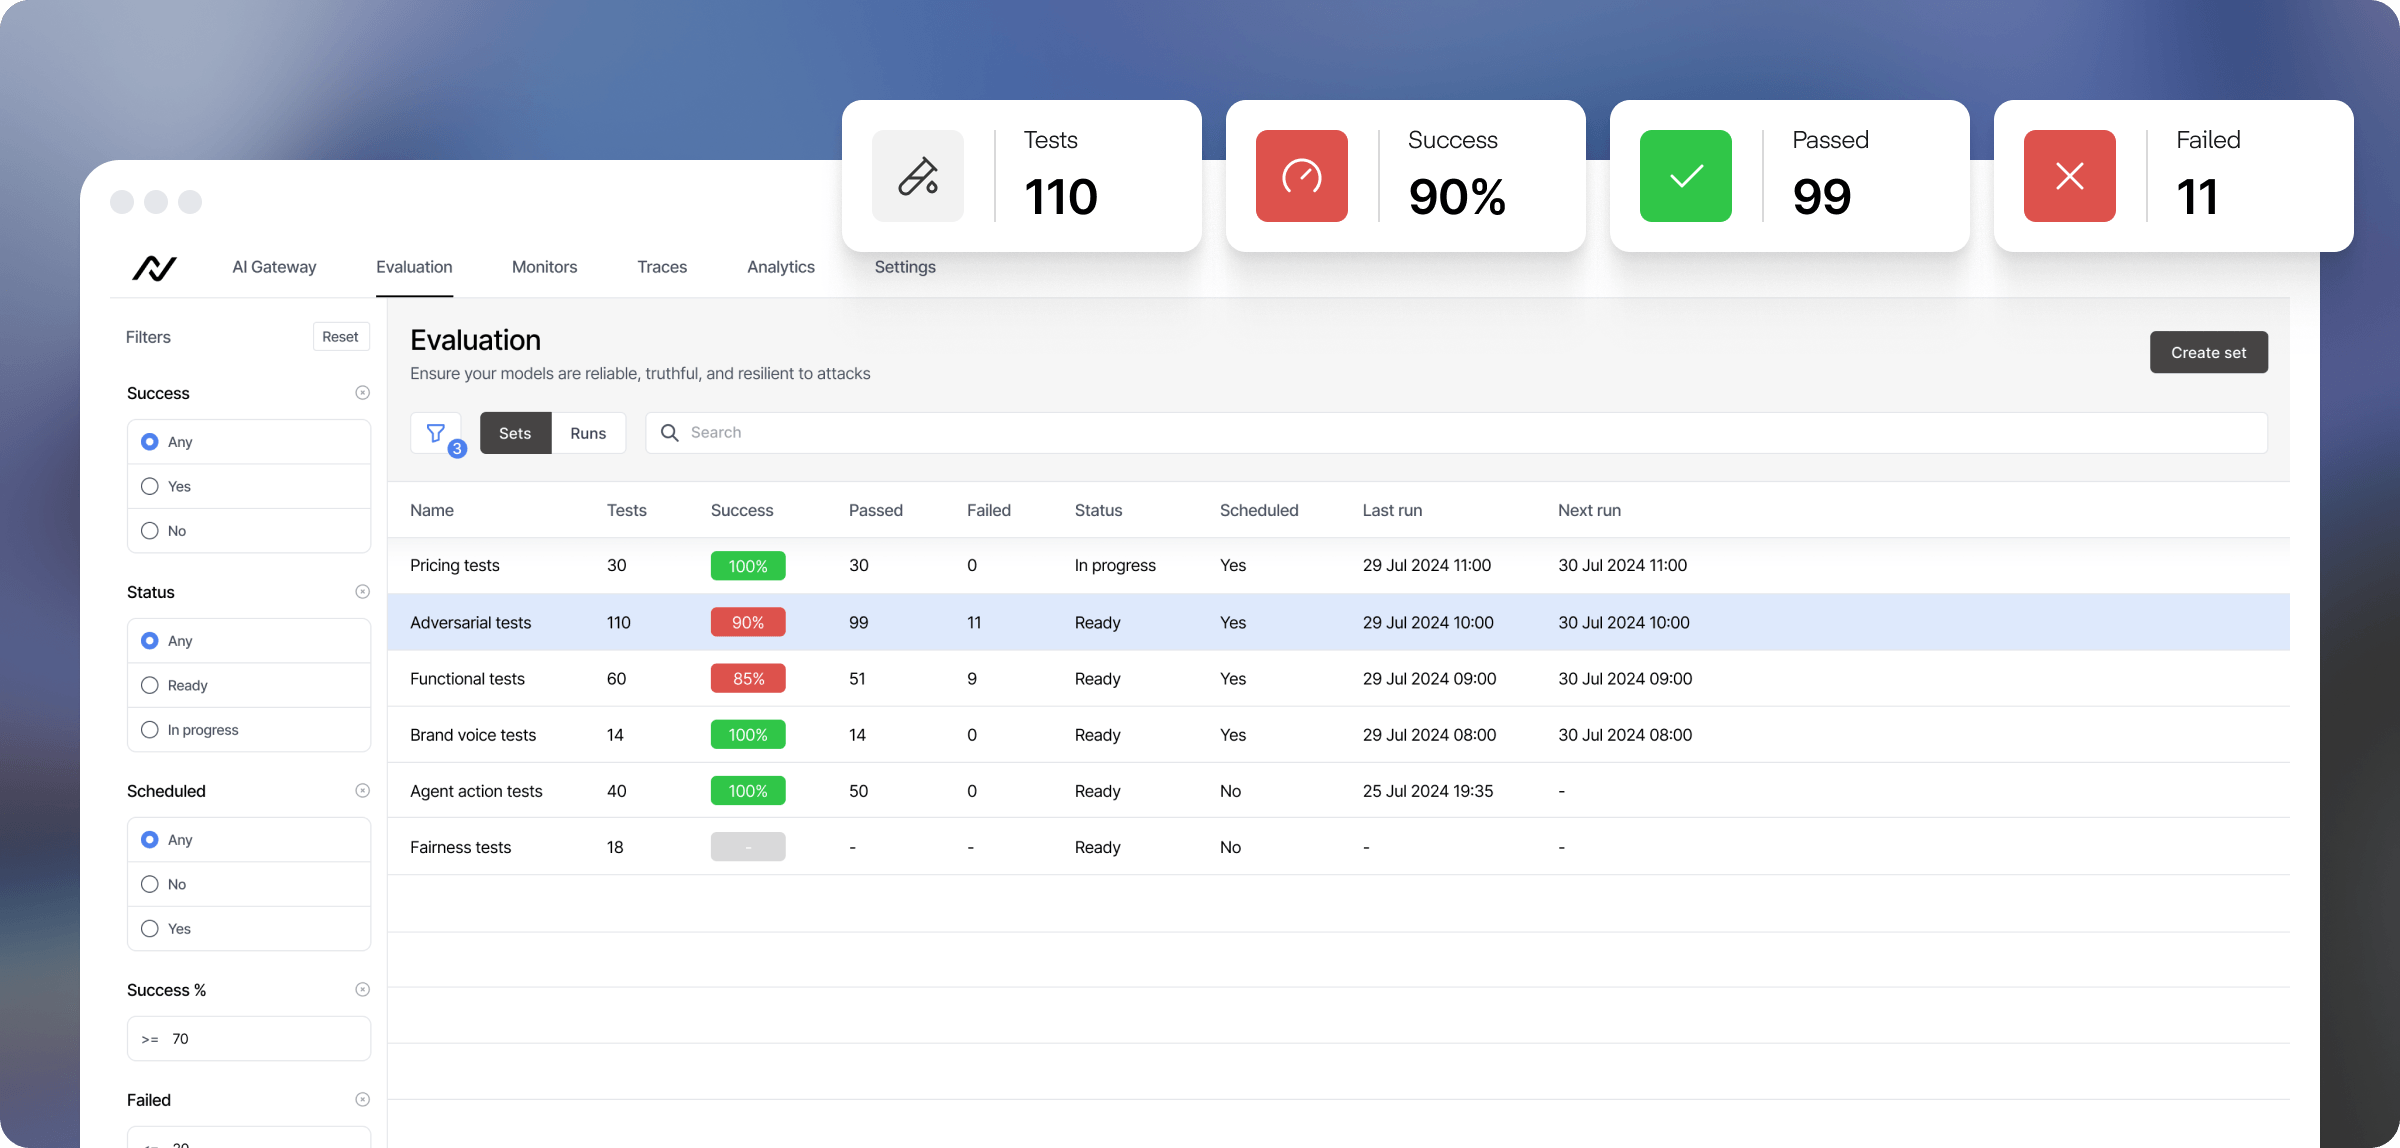2400x1148 pixels.
Task: Click the In progress status of Pricing tests
Action: [x=1115, y=566]
